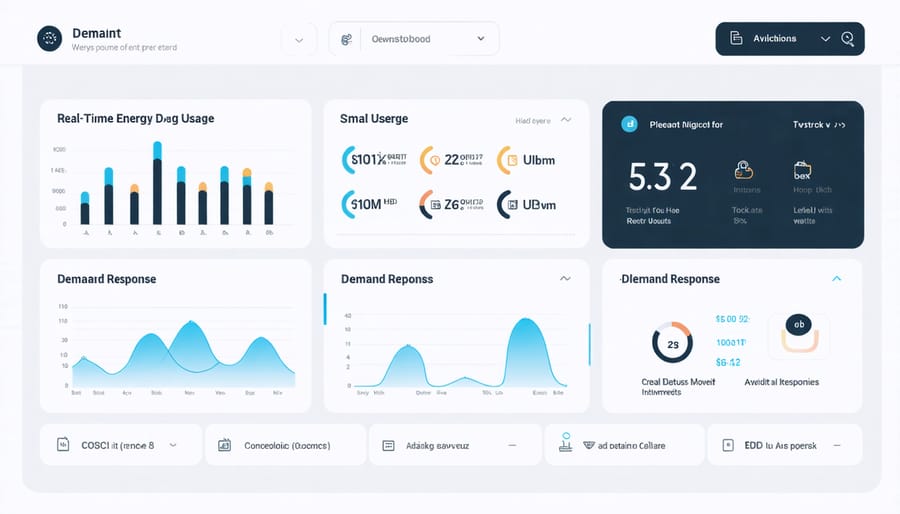Screen dimensions: 900x514
Task: Click the box icon labeled bex
Action: (x=802, y=170)
